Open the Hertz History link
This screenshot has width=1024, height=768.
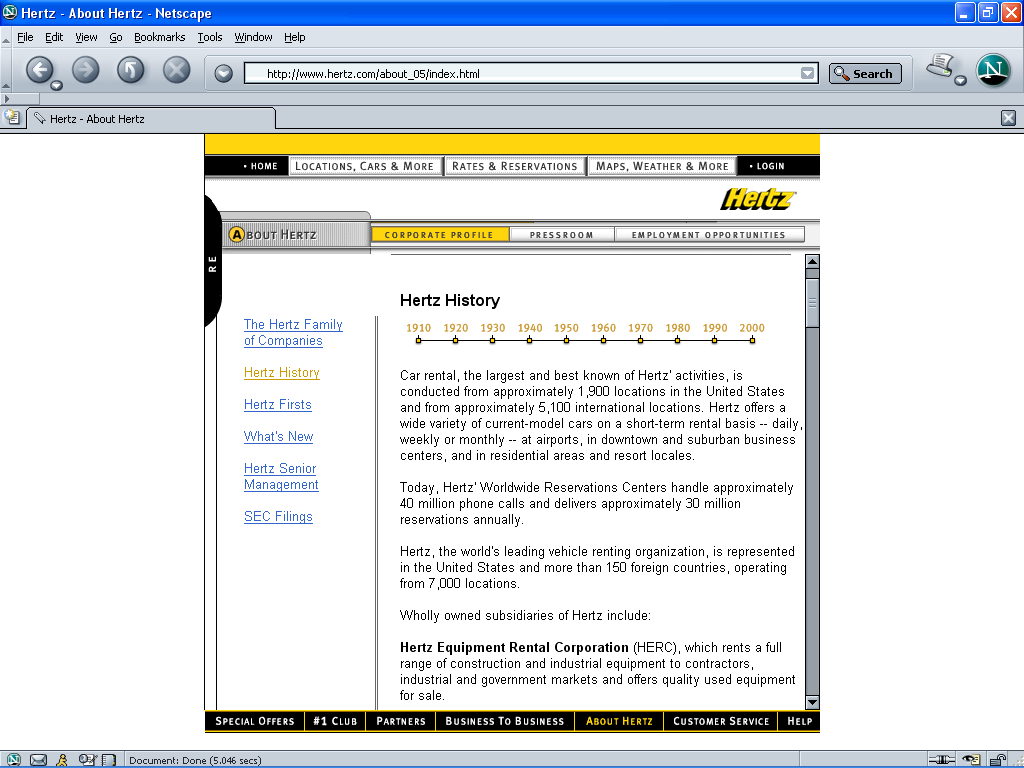(281, 372)
